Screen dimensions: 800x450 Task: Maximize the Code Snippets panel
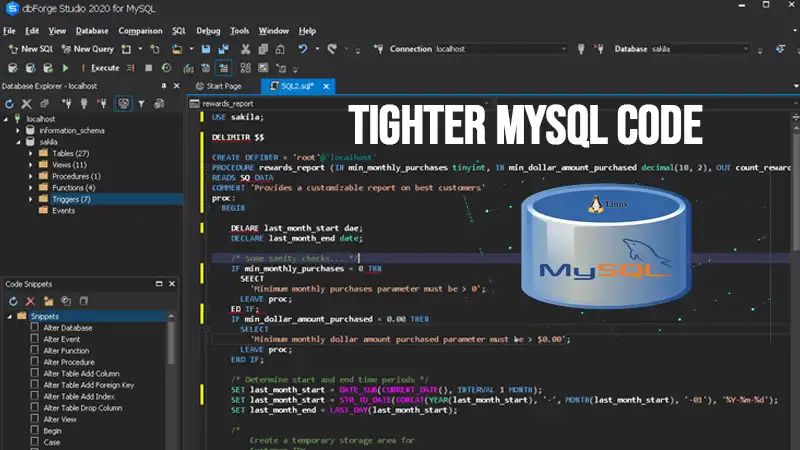(x=159, y=284)
